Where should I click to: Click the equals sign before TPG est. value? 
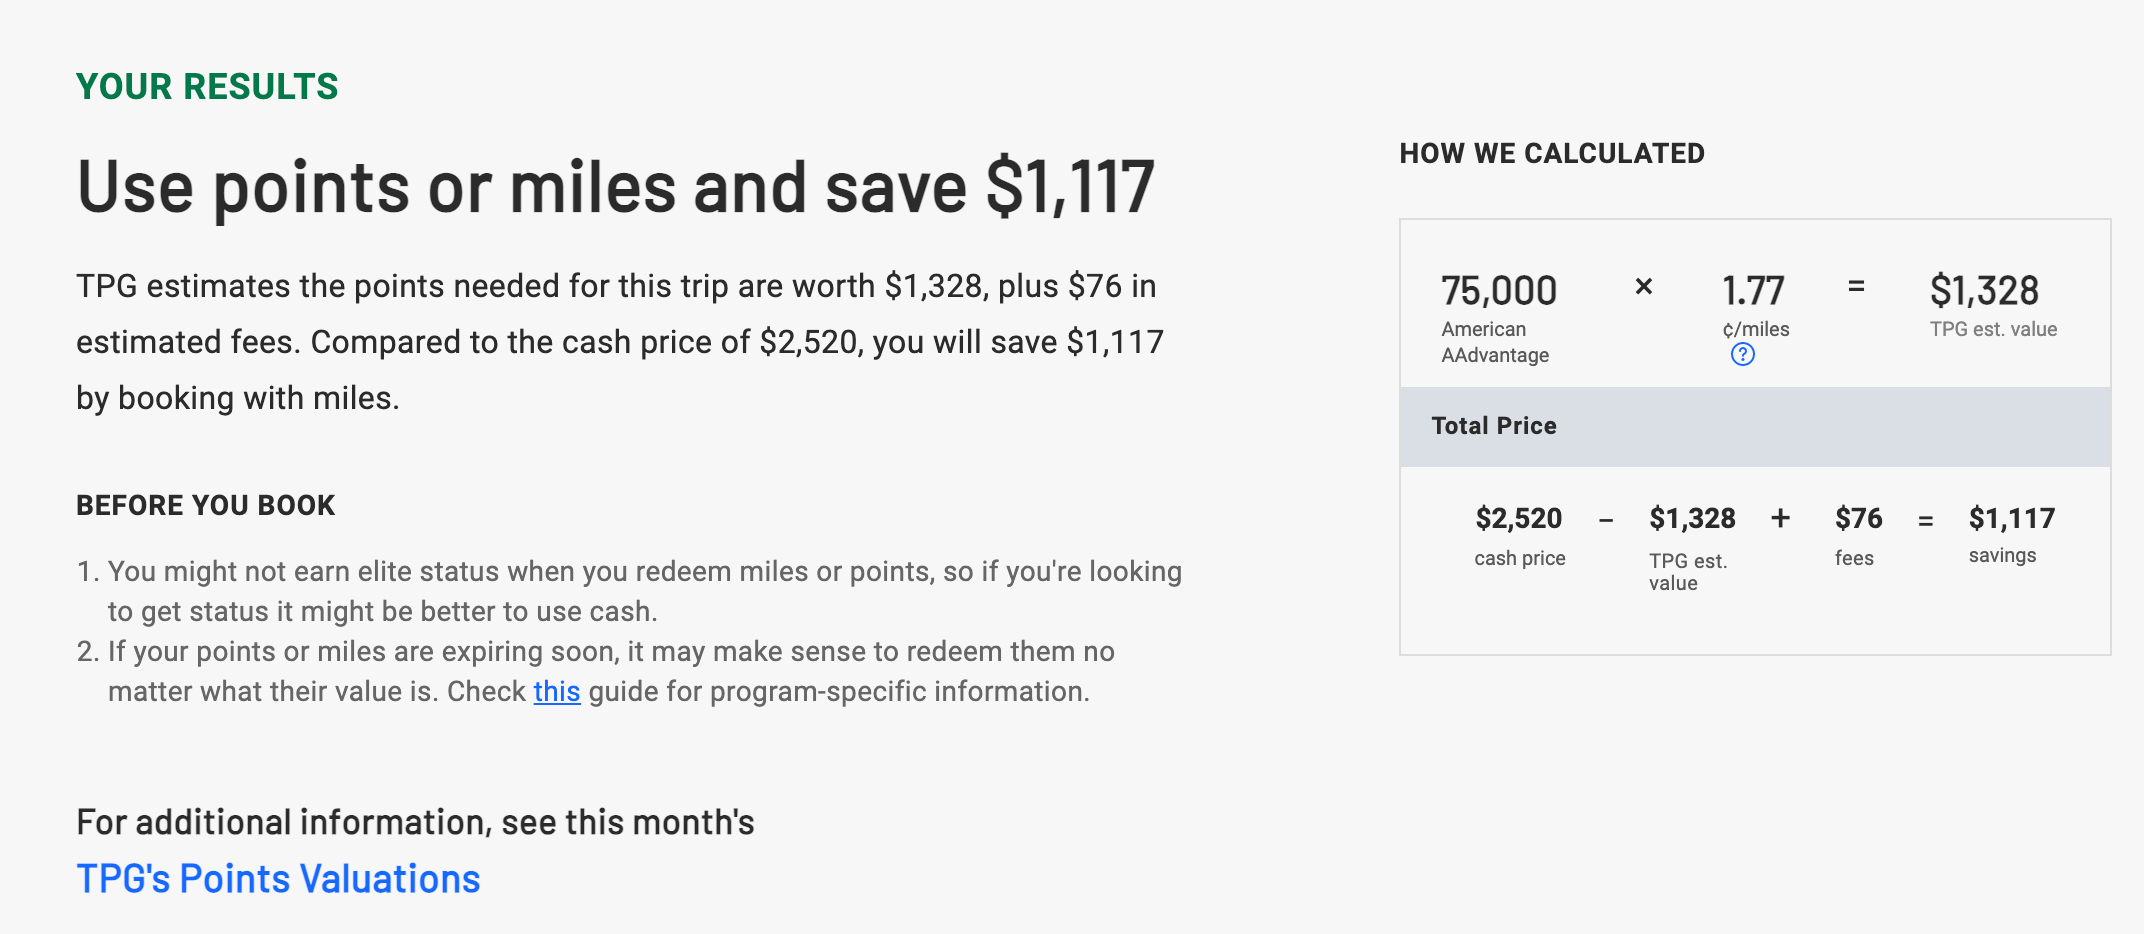1856,286
